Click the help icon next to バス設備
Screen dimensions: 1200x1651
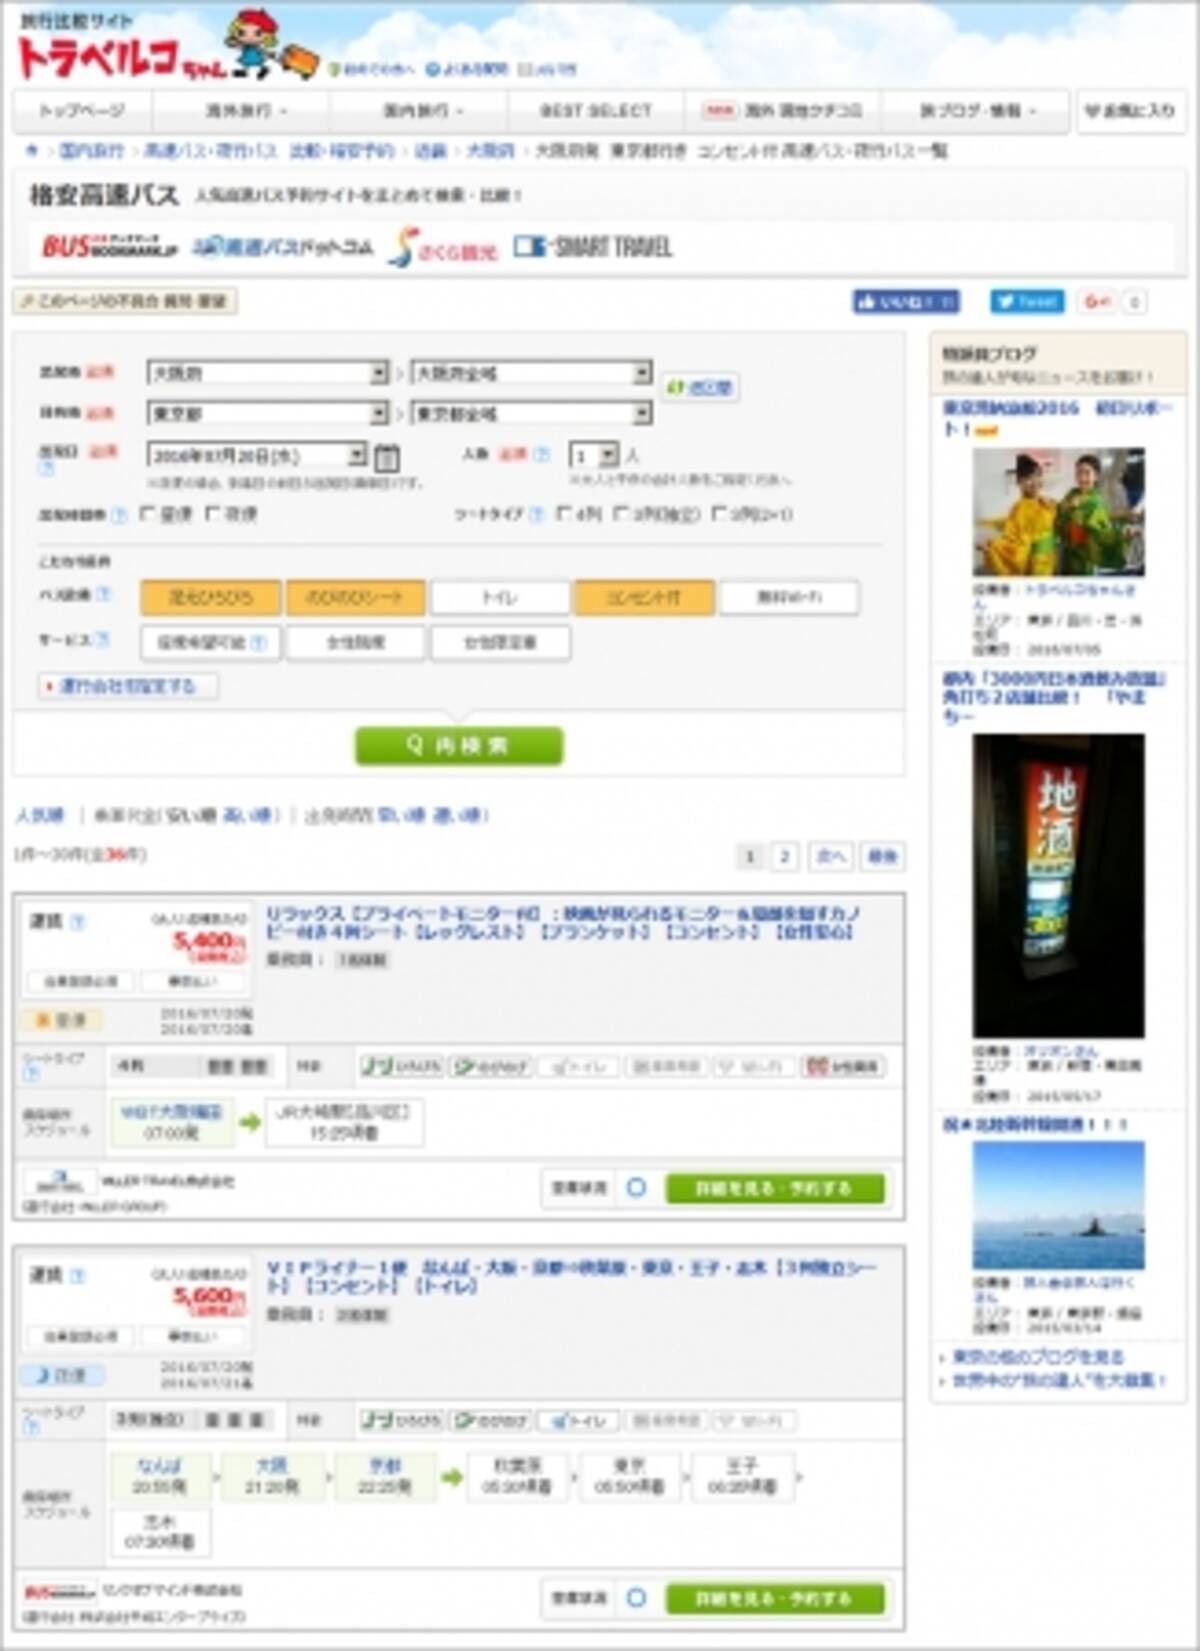103,595
